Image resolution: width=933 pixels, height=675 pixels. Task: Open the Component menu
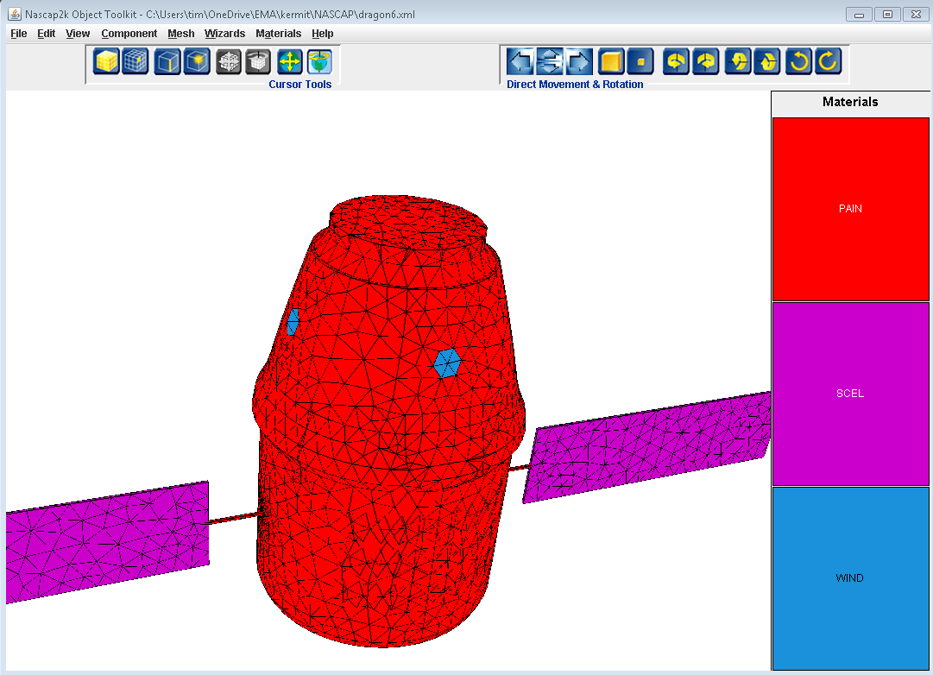pyautogui.click(x=129, y=34)
